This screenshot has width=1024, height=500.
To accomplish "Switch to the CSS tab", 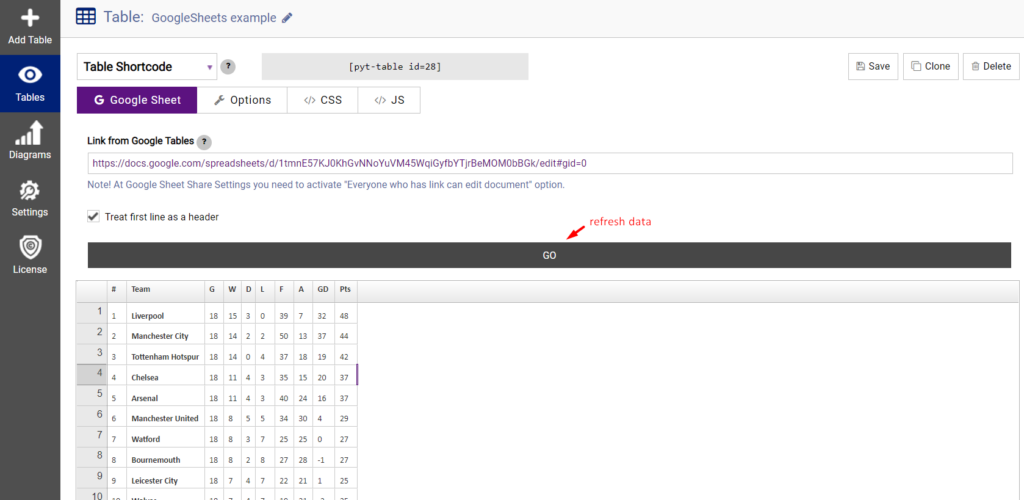I will 323,101.
